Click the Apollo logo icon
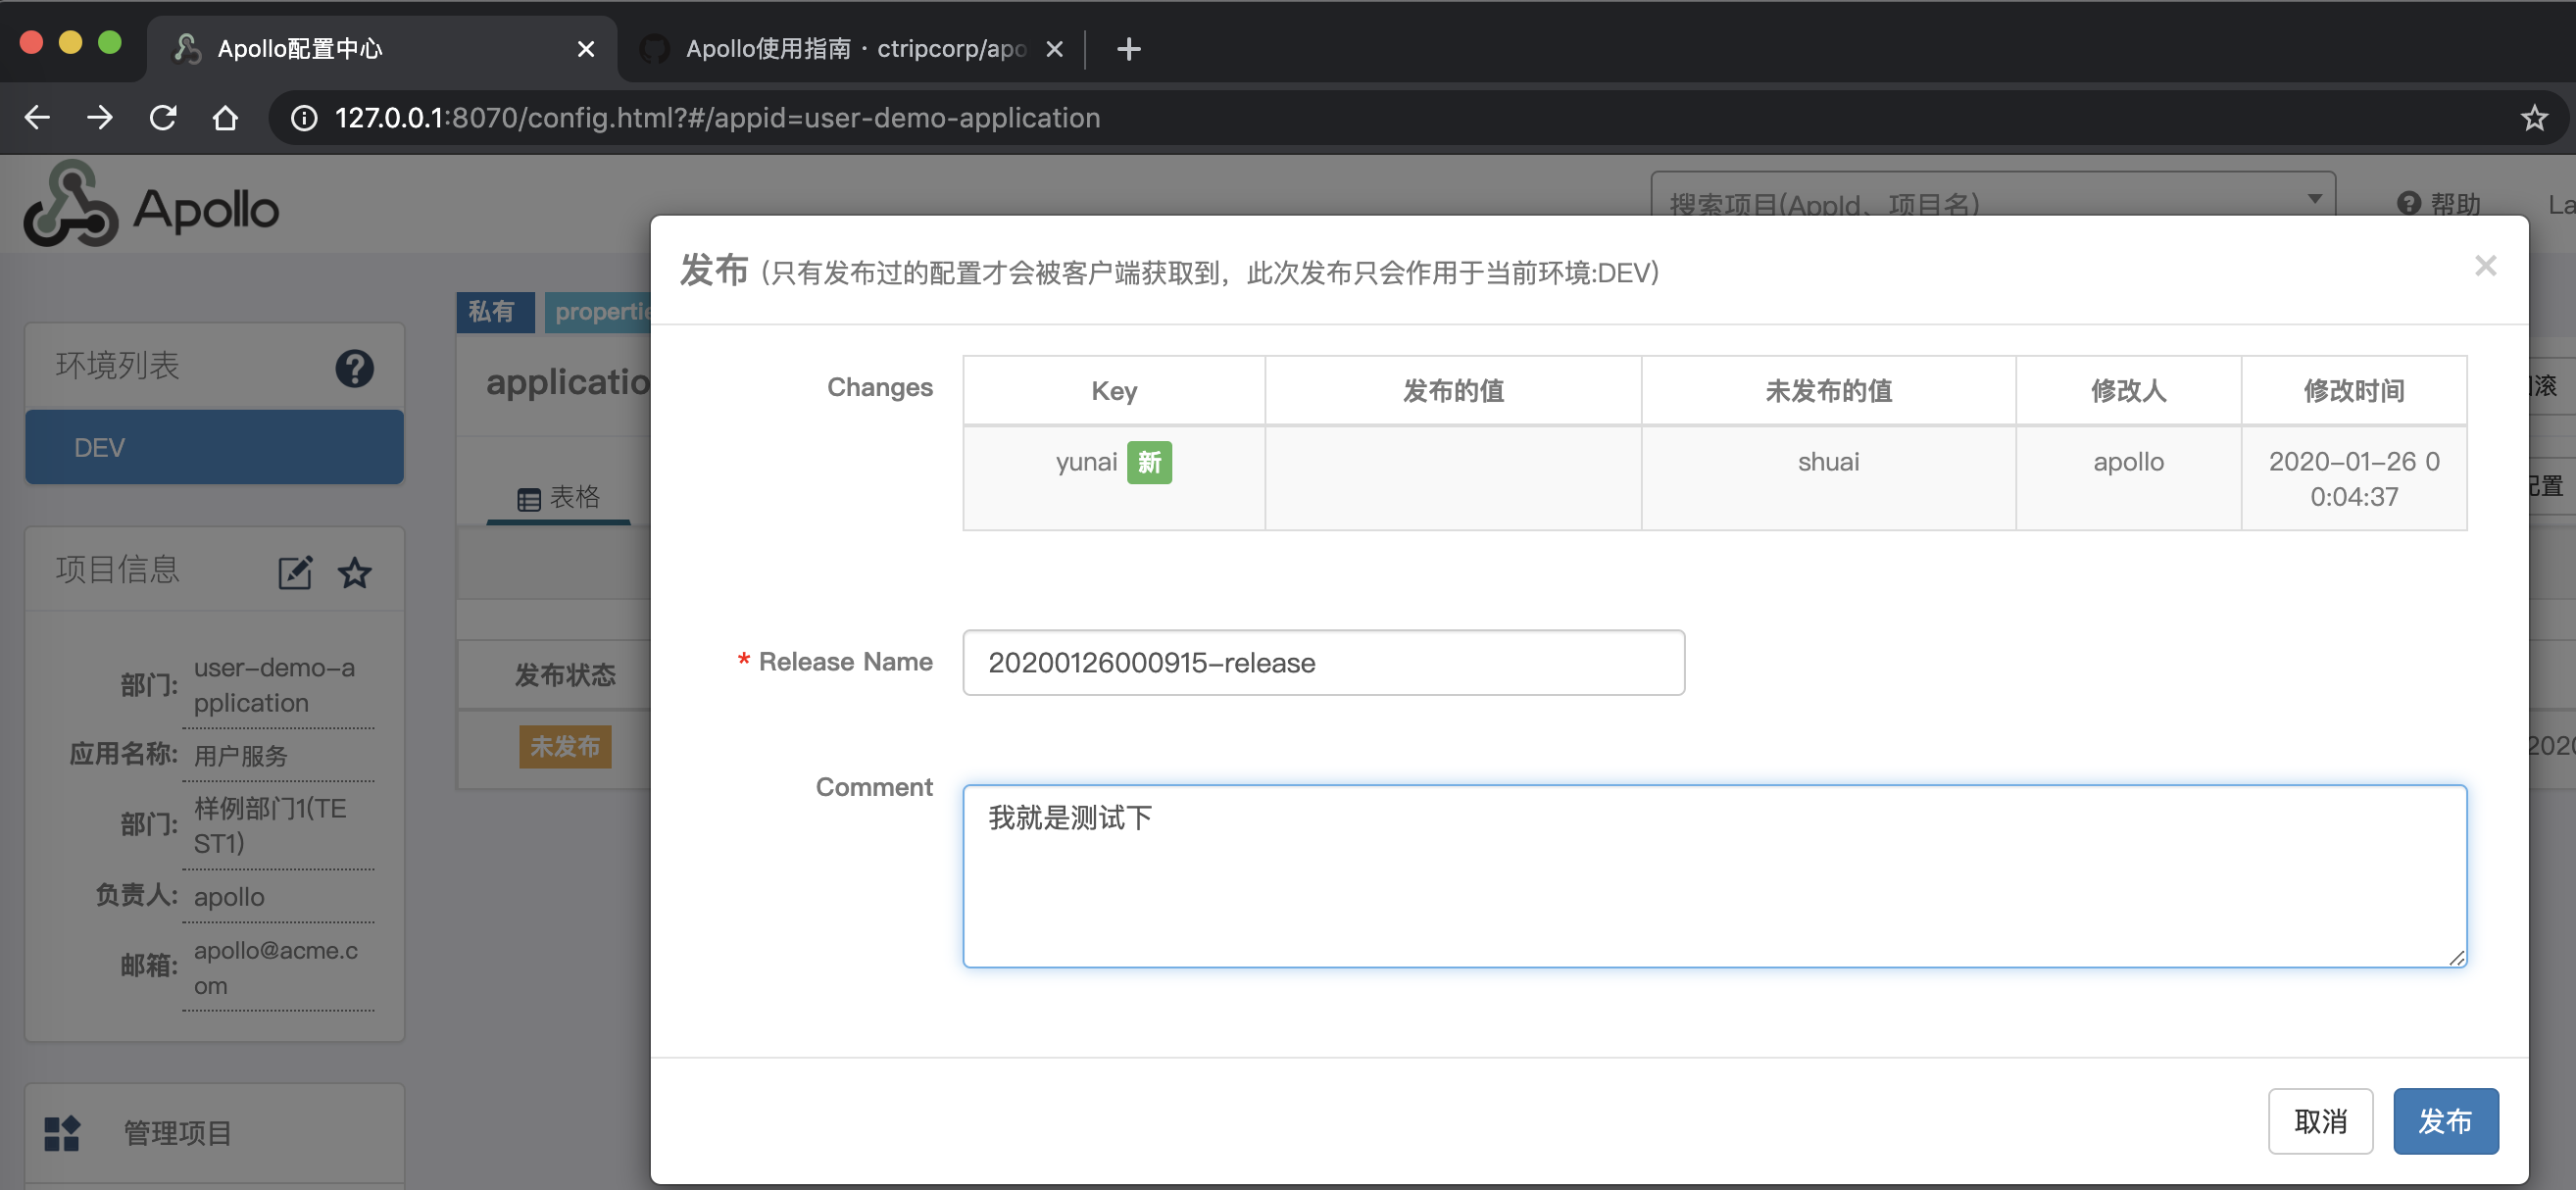This screenshot has width=2576, height=1190. click(x=72, y=205)
